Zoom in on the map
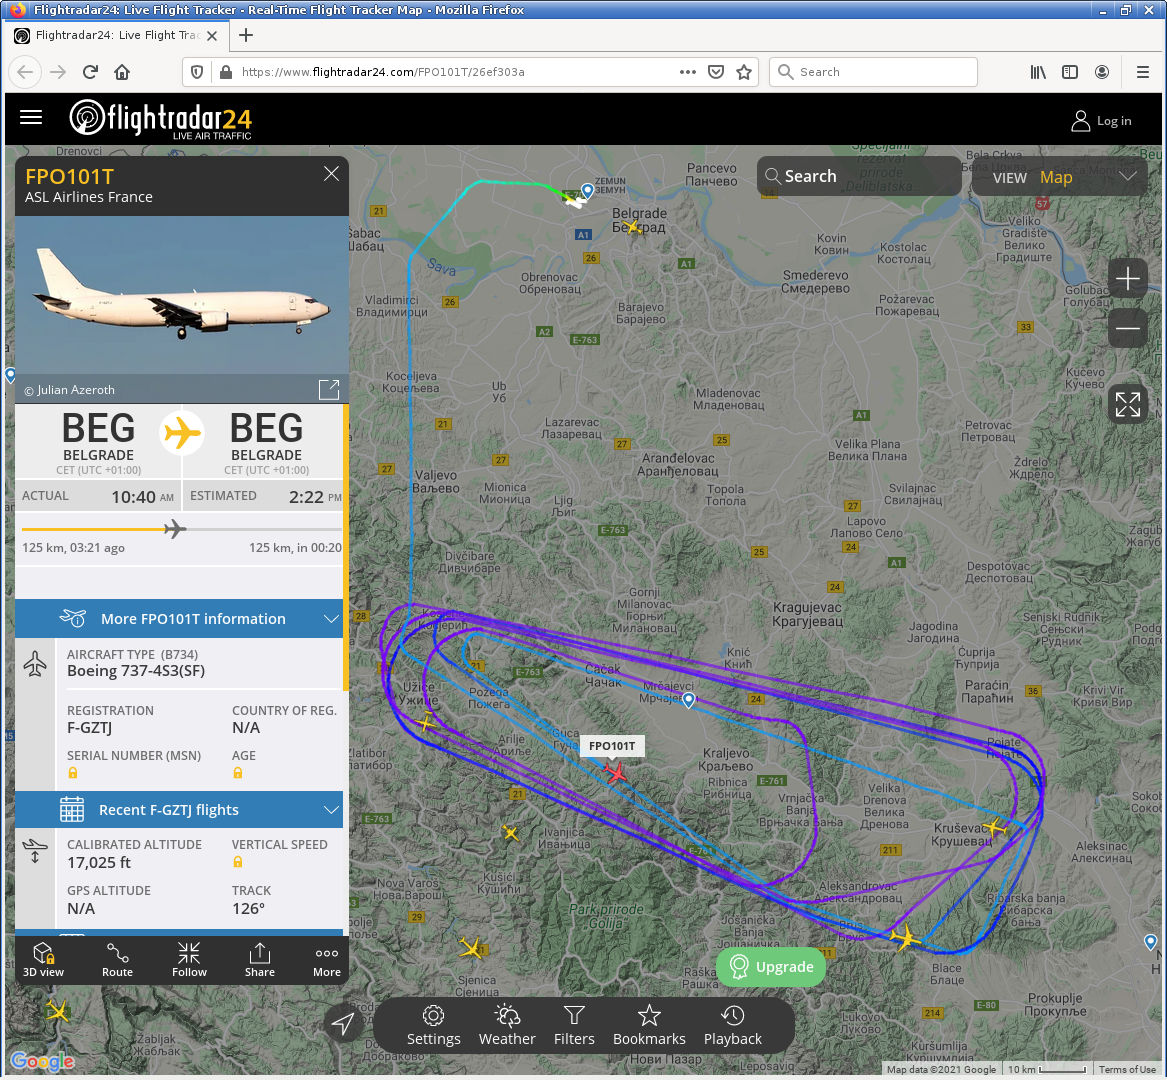This screenshot has width=1167, height=1080. [1127, 279]
